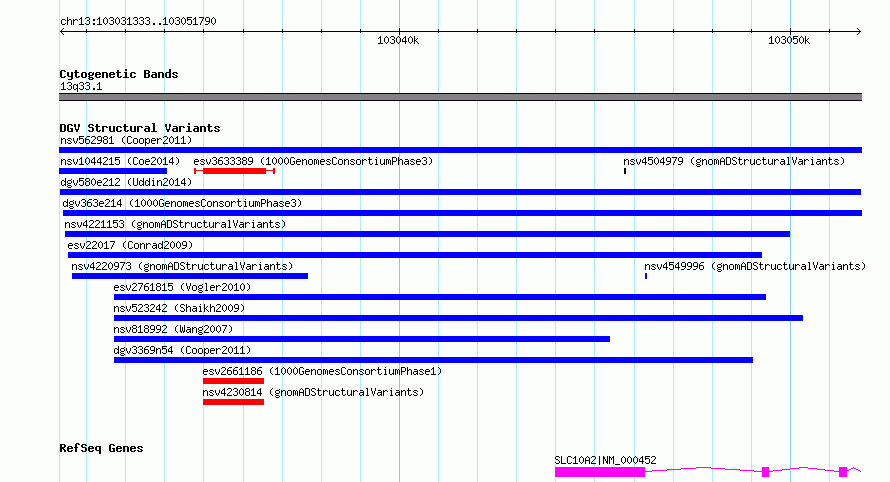Click the DGV Structural Variants track title
This screenshot has height=482, width=890.
coord(140,128)
